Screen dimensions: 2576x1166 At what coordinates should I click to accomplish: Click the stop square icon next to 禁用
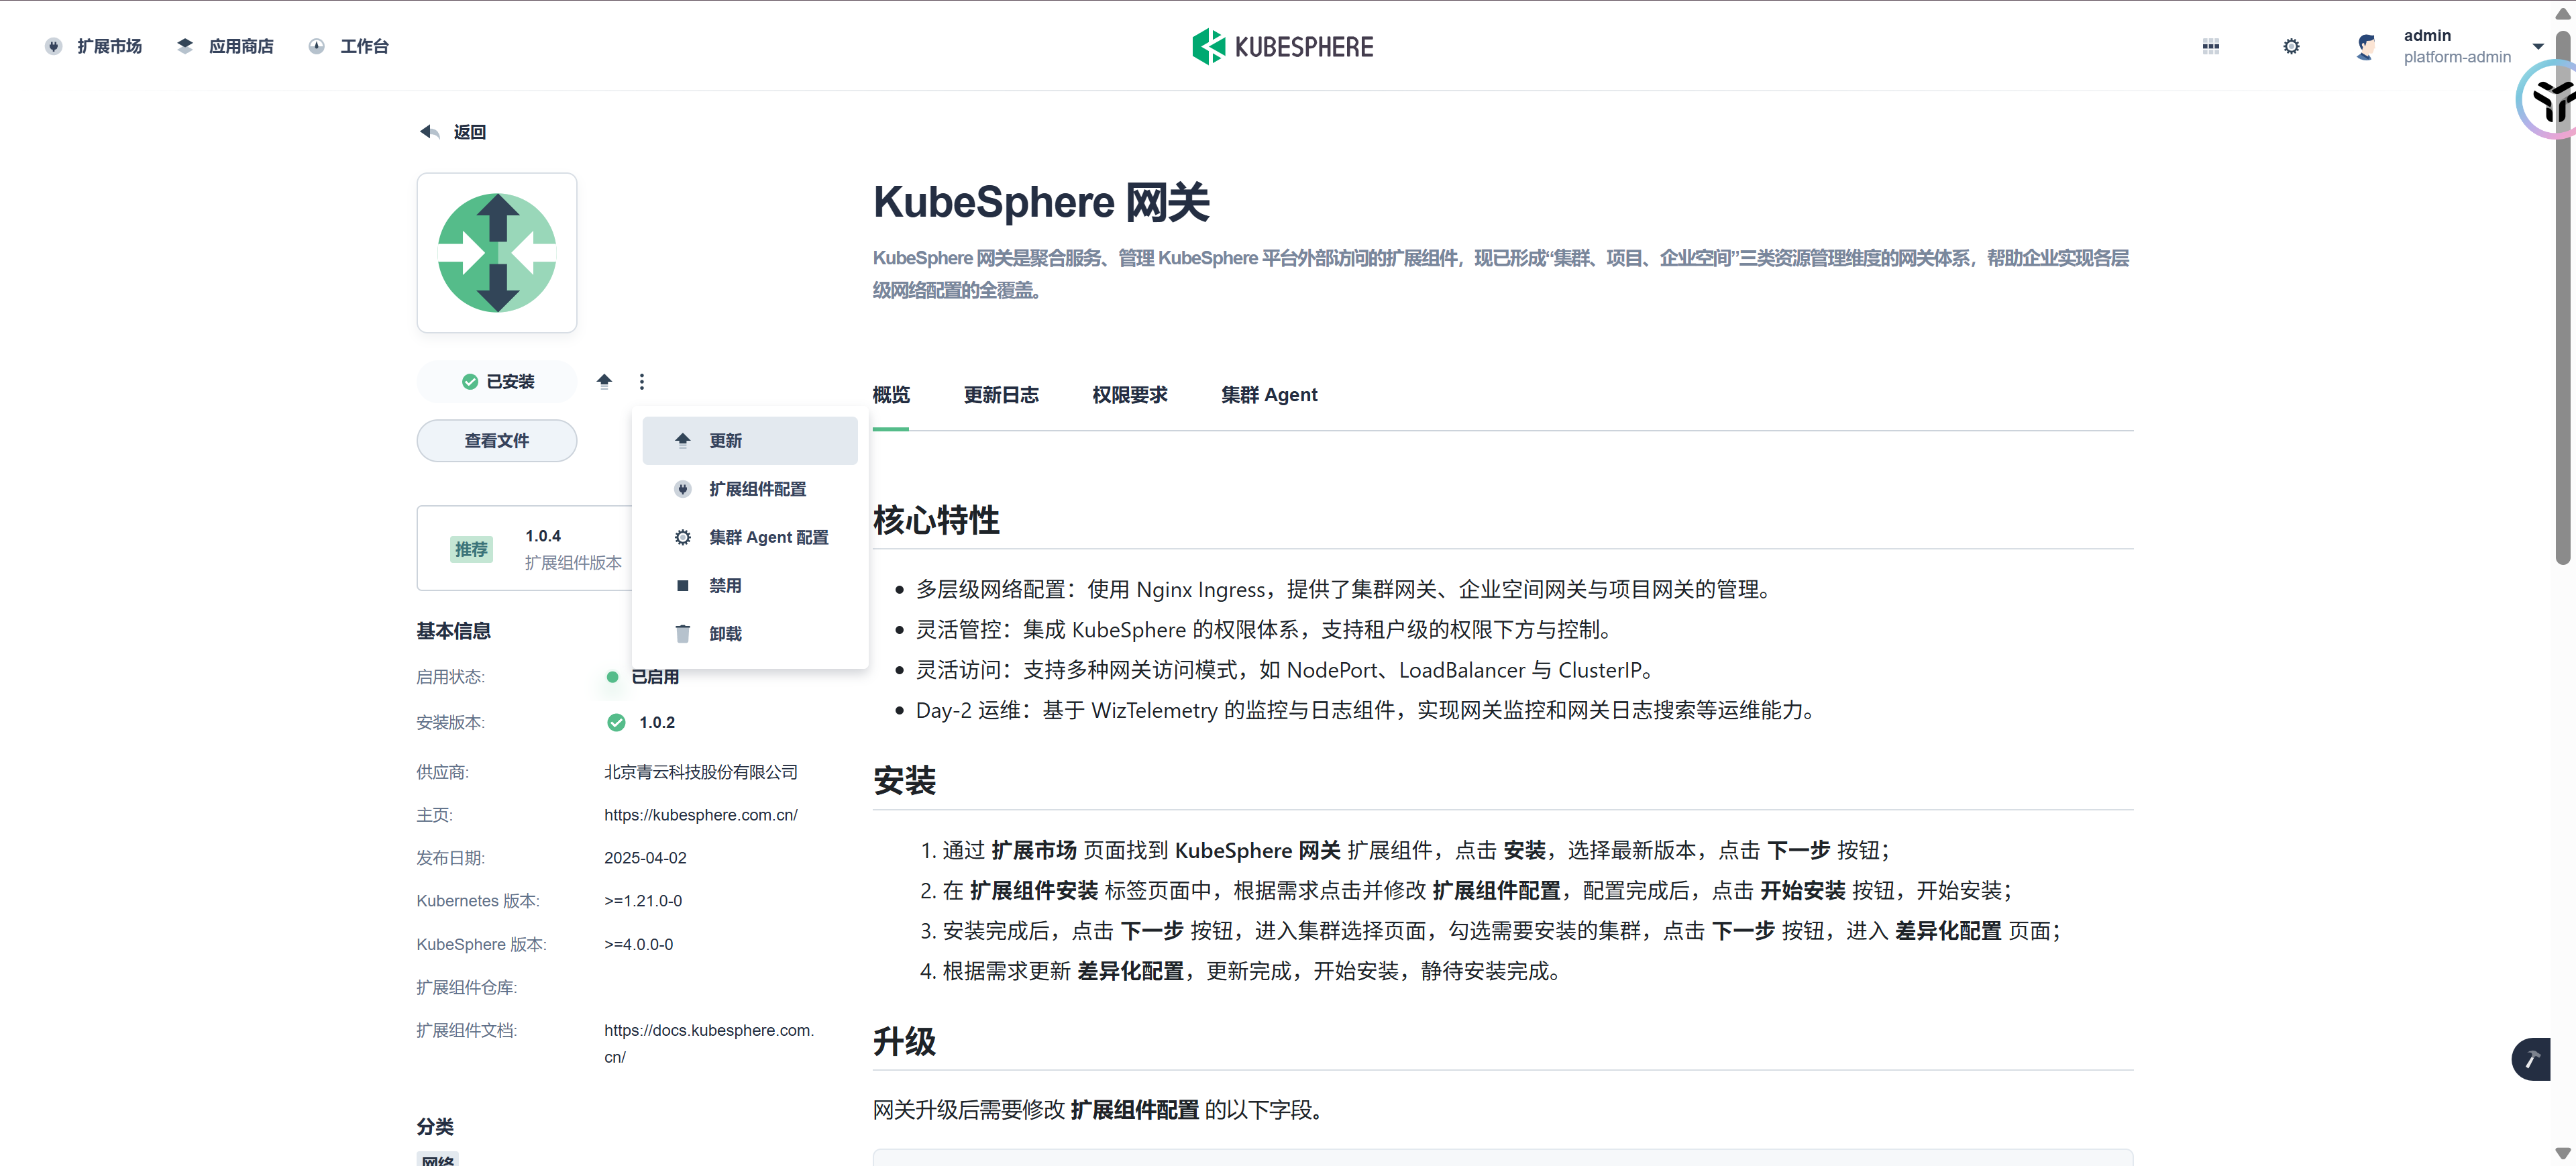coord(683,585)
